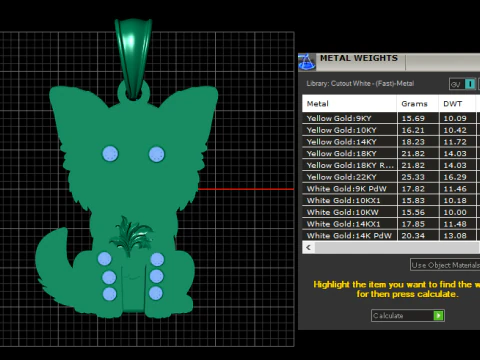Select the Yellow Gold:9KY row
The height and width of the screenshot is (360, 480).
click(x=391, y=118)
